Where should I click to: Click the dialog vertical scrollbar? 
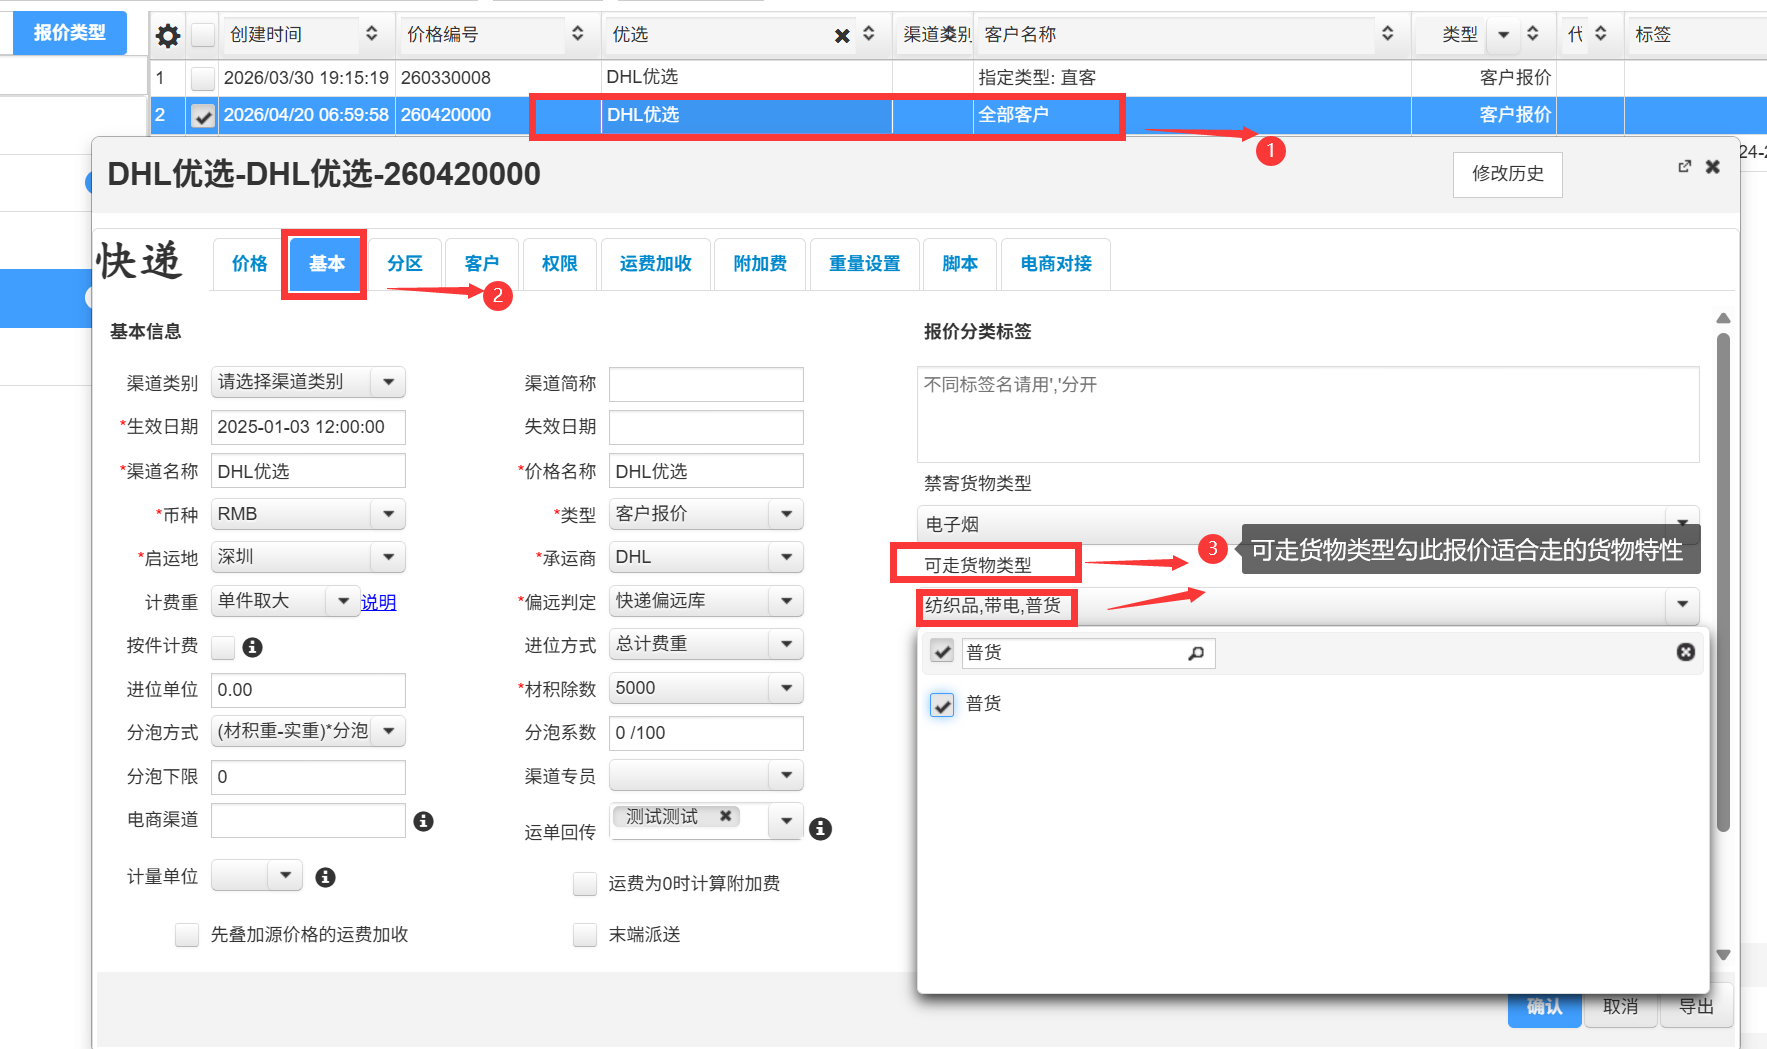click(1723, 582)
